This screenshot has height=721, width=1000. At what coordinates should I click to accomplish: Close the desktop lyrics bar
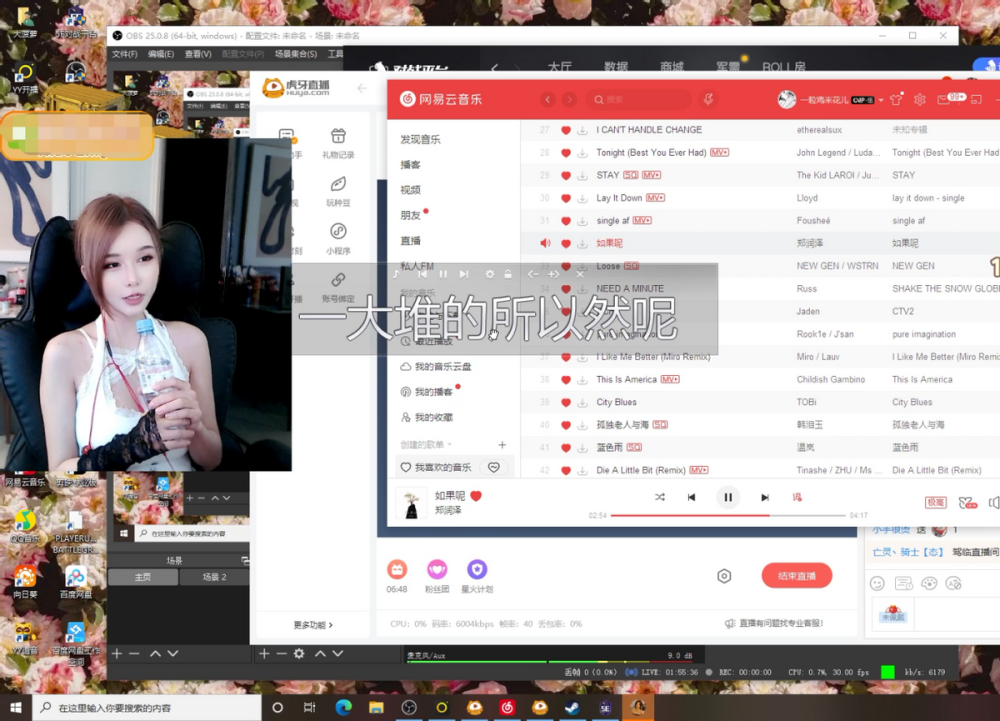pos(580,274)
